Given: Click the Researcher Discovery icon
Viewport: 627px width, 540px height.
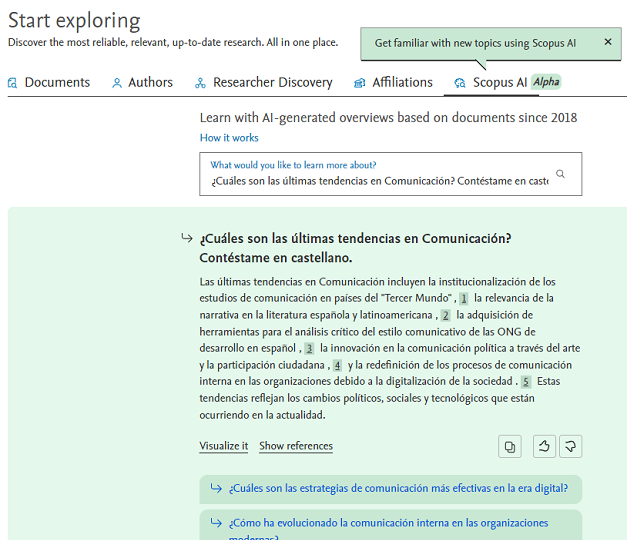Looking at the screenshot, I should (200, 83).
